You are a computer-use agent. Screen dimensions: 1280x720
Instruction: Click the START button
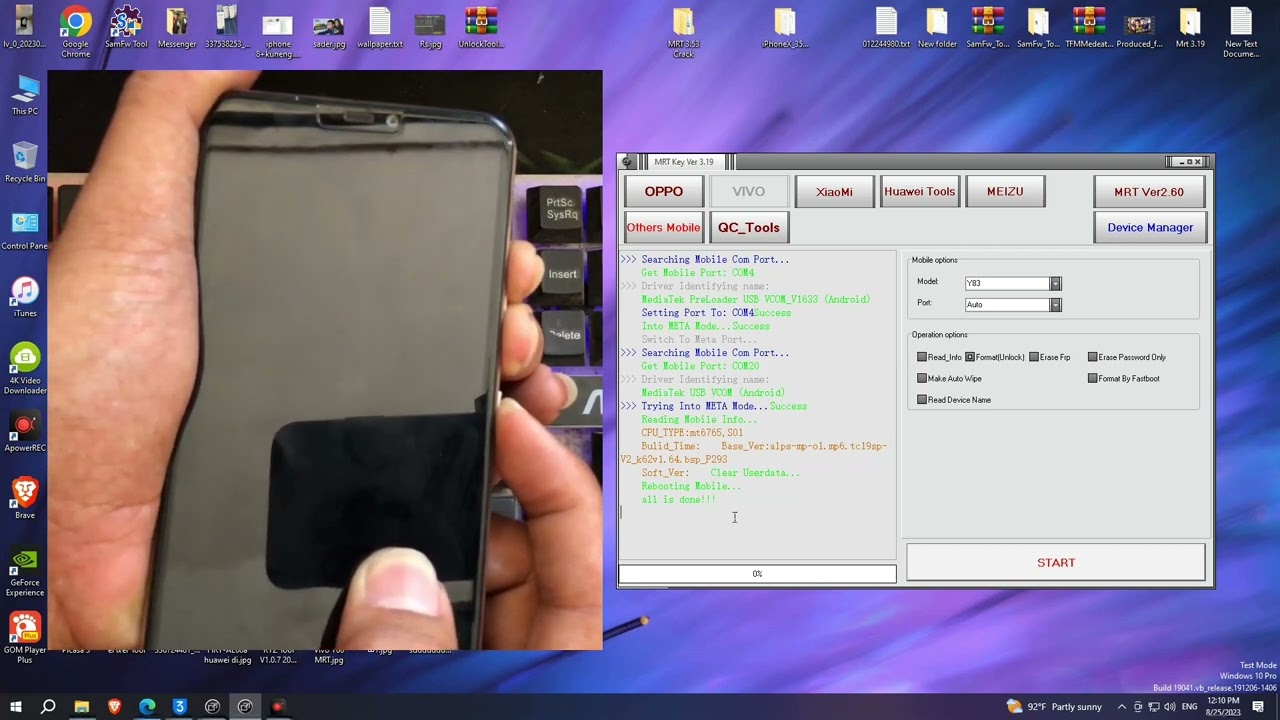click(1056, 562)
